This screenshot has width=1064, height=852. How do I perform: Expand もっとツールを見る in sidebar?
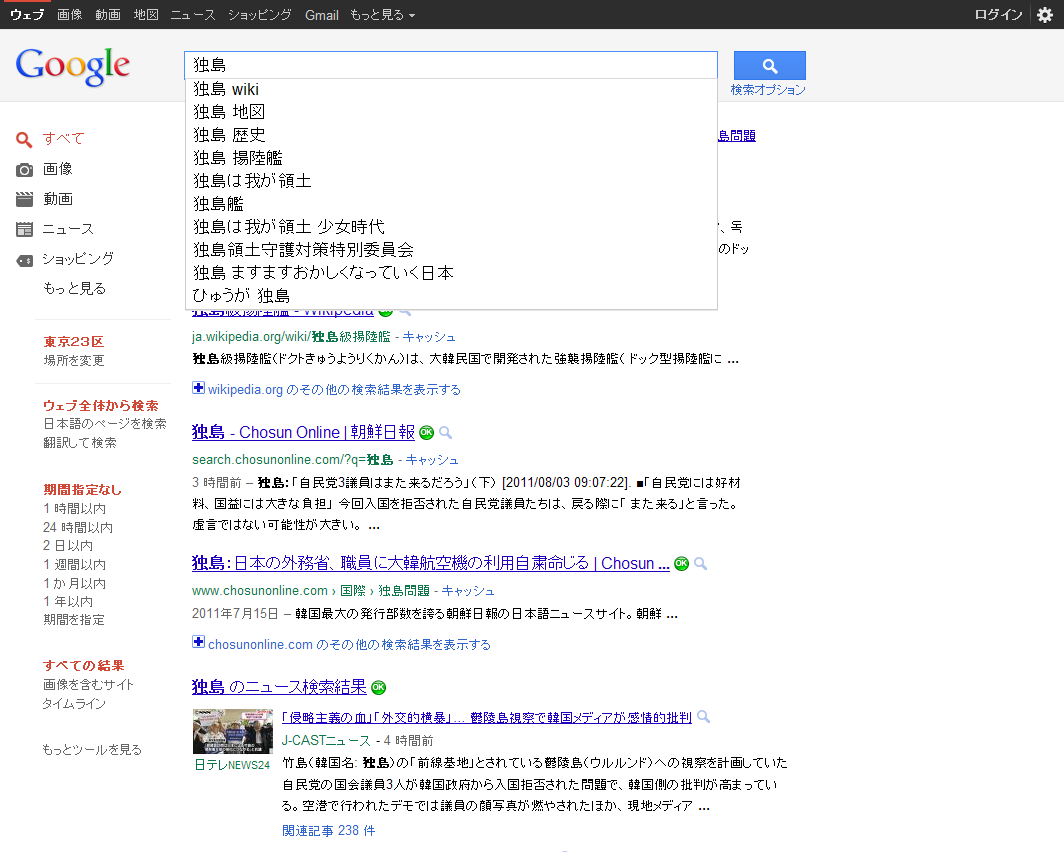92,750
